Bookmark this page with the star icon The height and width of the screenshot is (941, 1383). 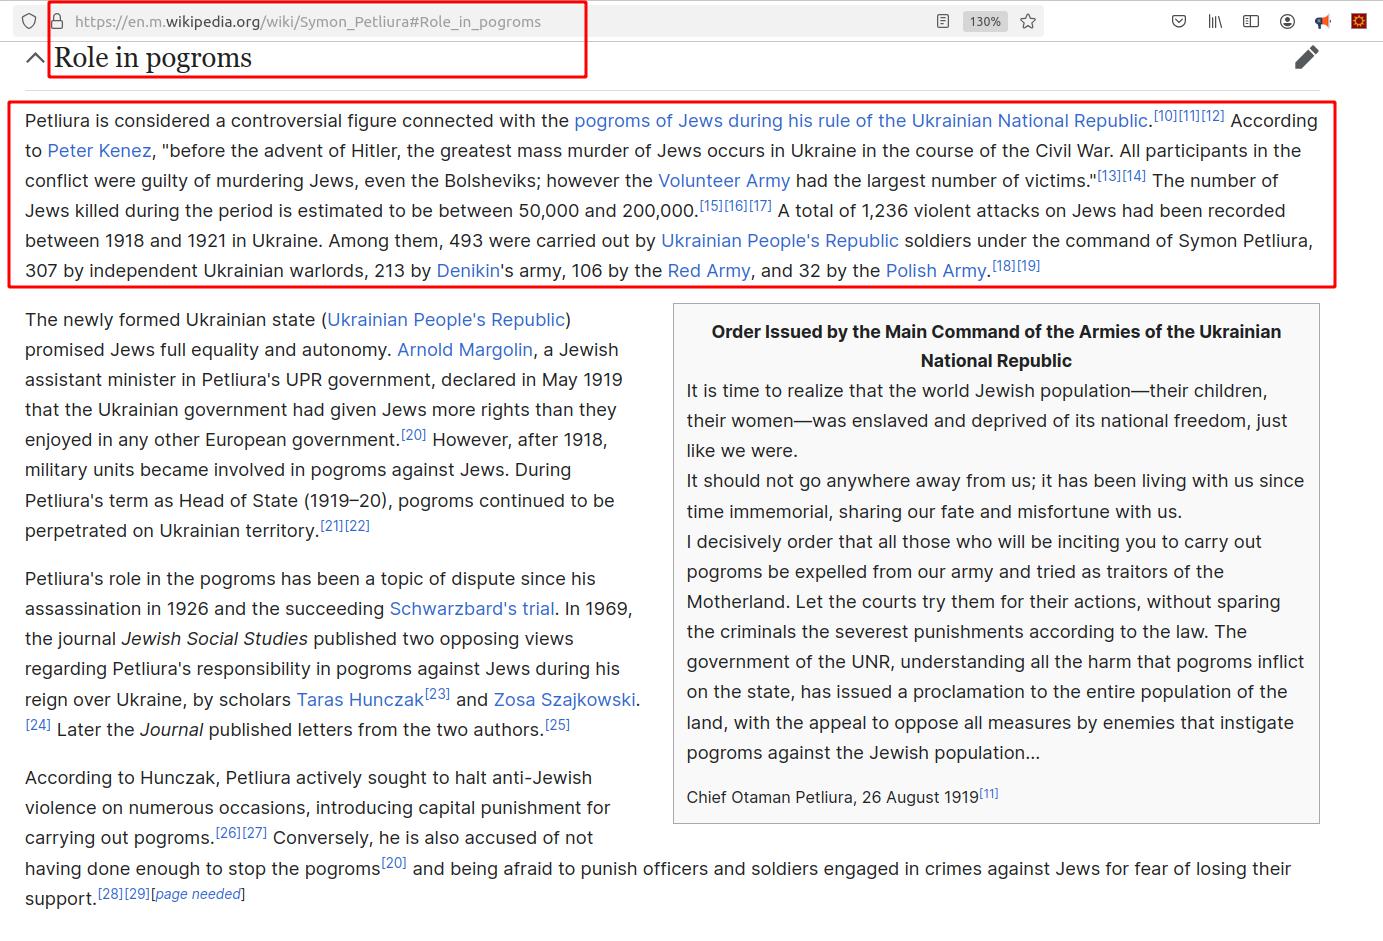[1028, 21]
